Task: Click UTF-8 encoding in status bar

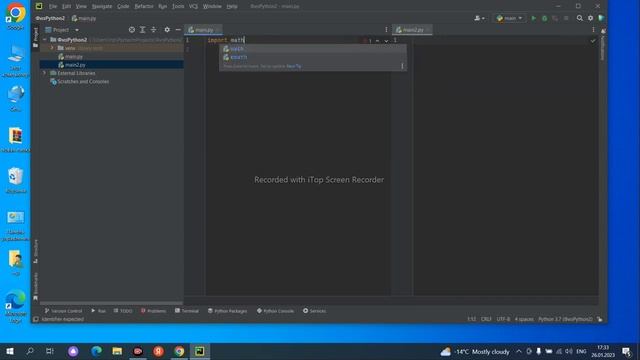Action: point(503,319)
